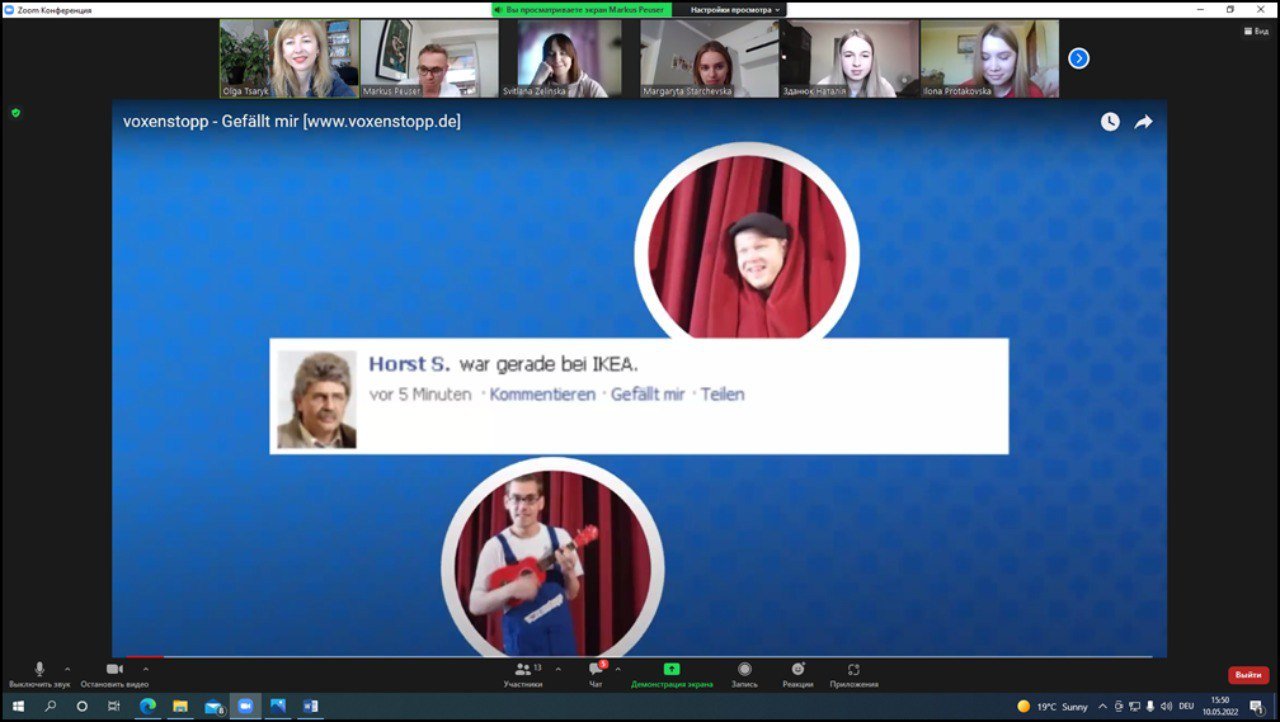Open video title voxenstopp - Gefällt mir

click(x=292, y=122)
